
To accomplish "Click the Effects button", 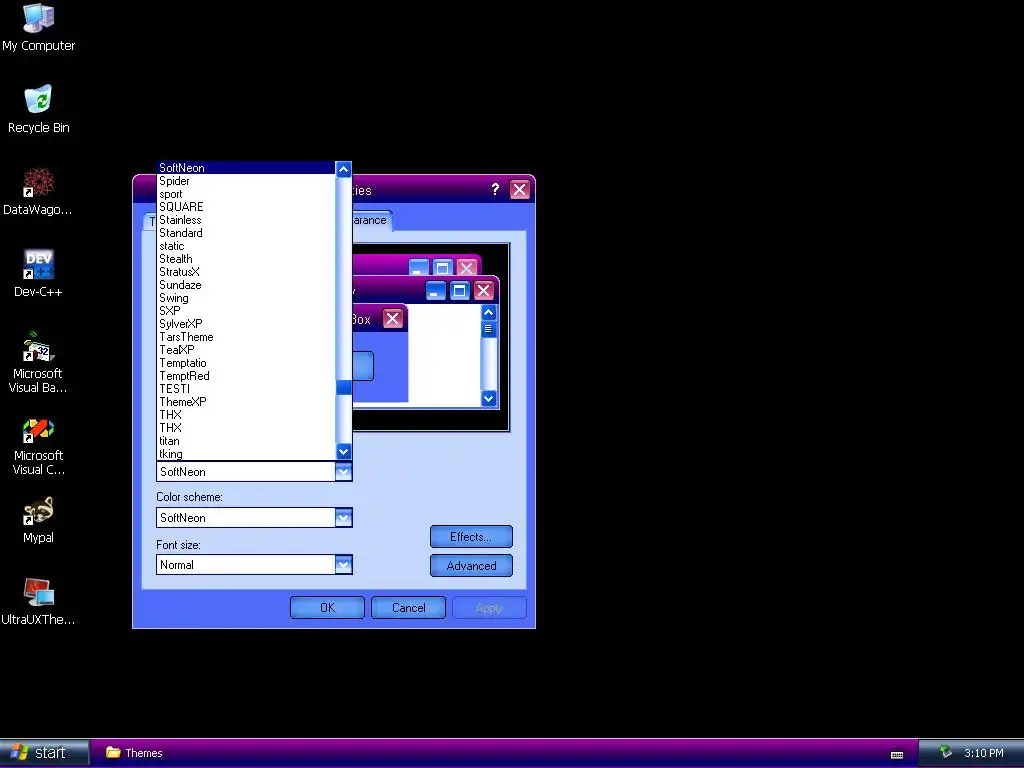I will click(471, 537).
